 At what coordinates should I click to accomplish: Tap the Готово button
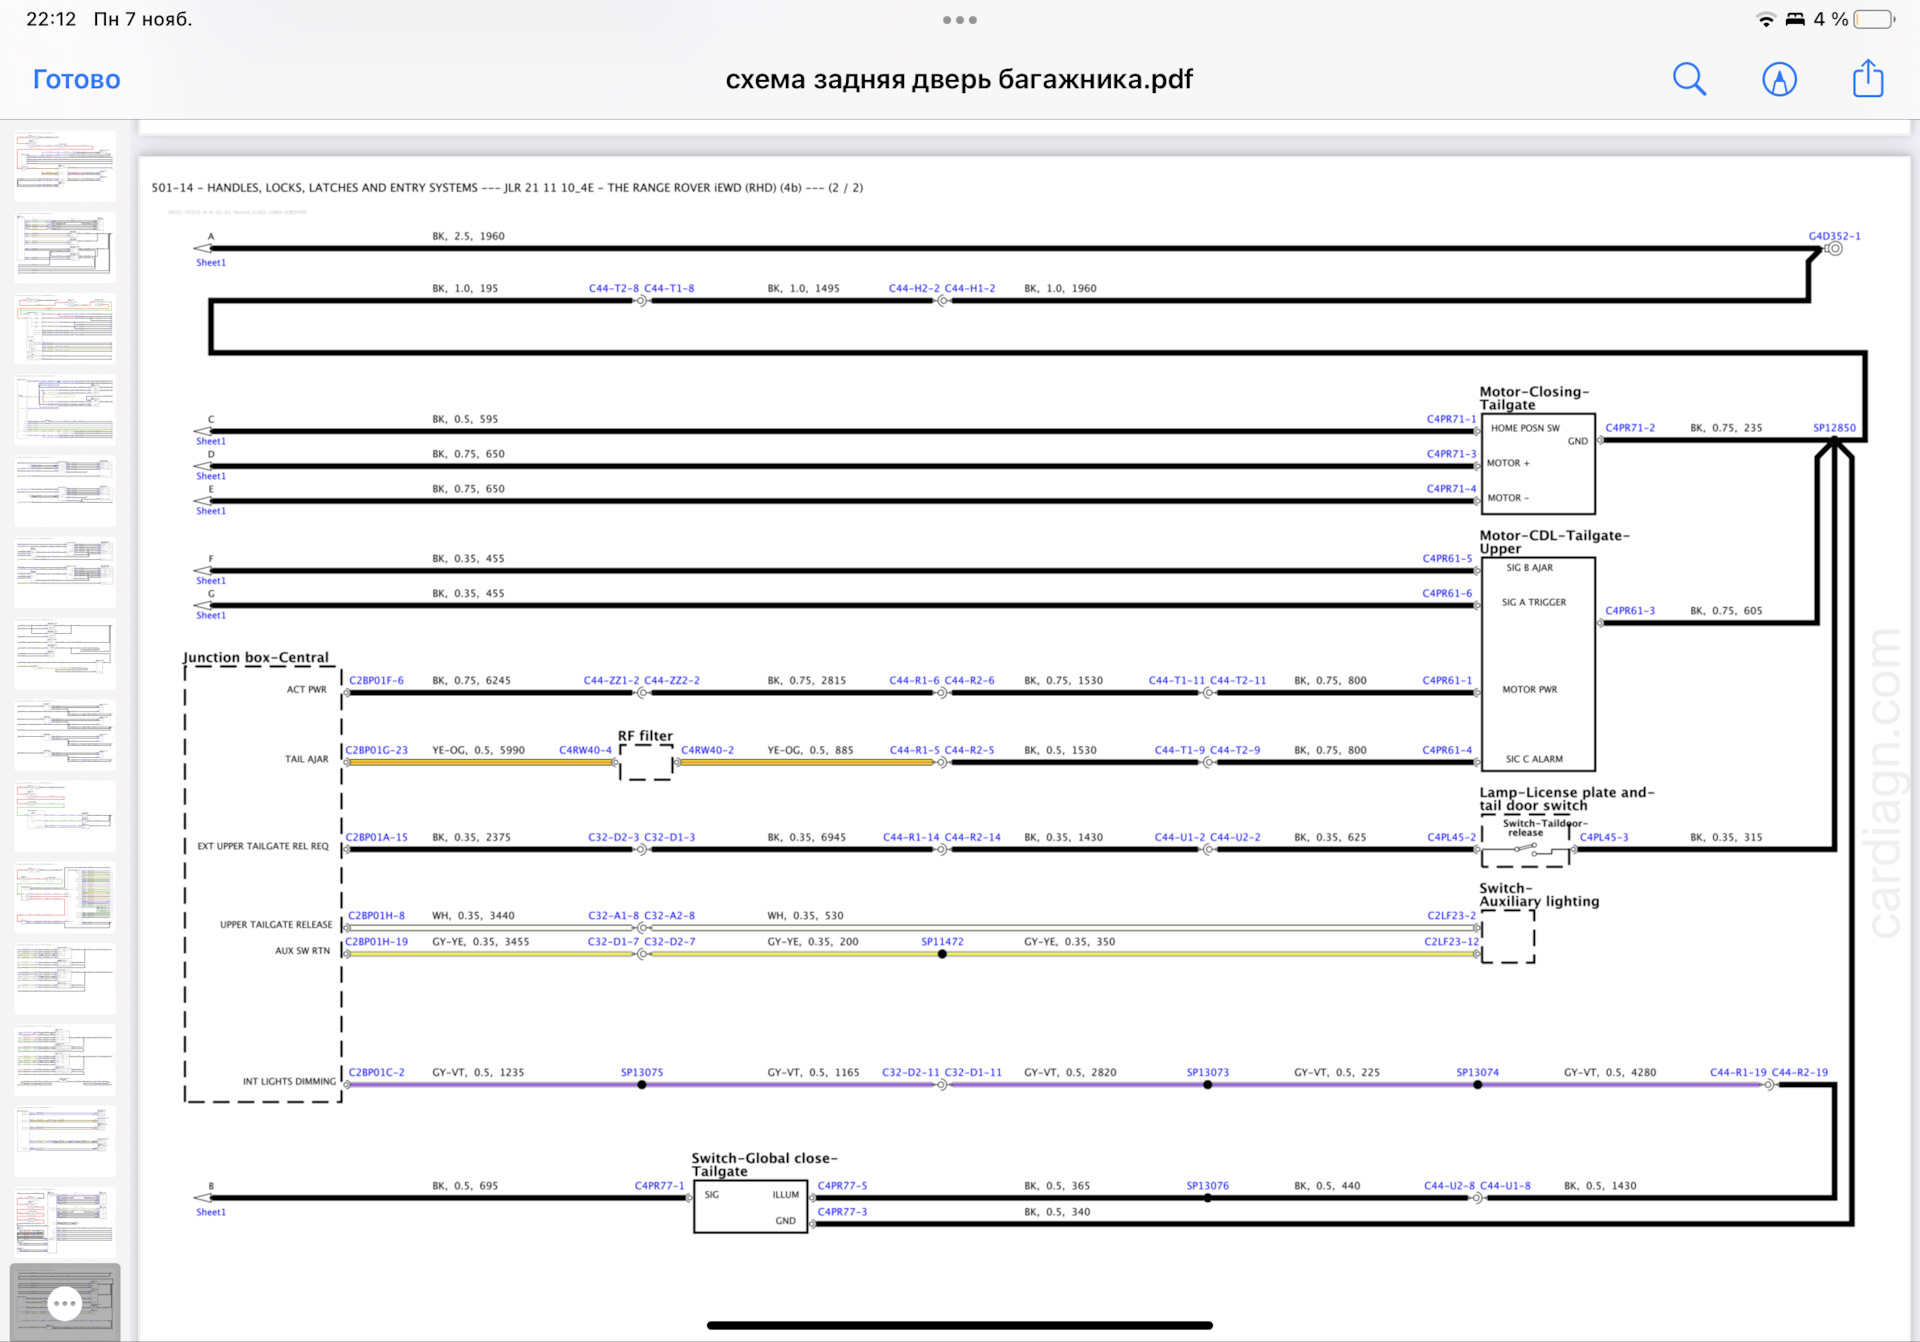click(x=76, y=79)
